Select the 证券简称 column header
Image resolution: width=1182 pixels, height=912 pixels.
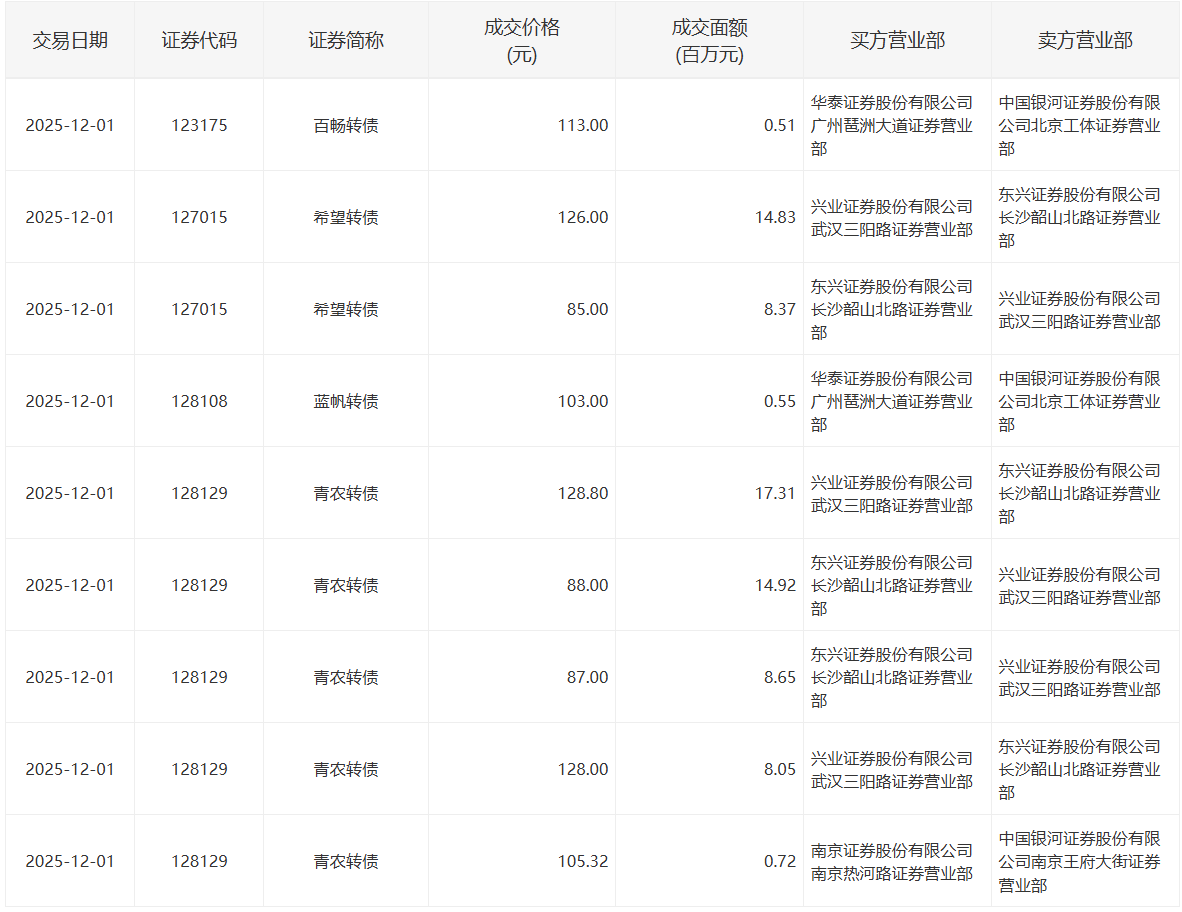346,40
